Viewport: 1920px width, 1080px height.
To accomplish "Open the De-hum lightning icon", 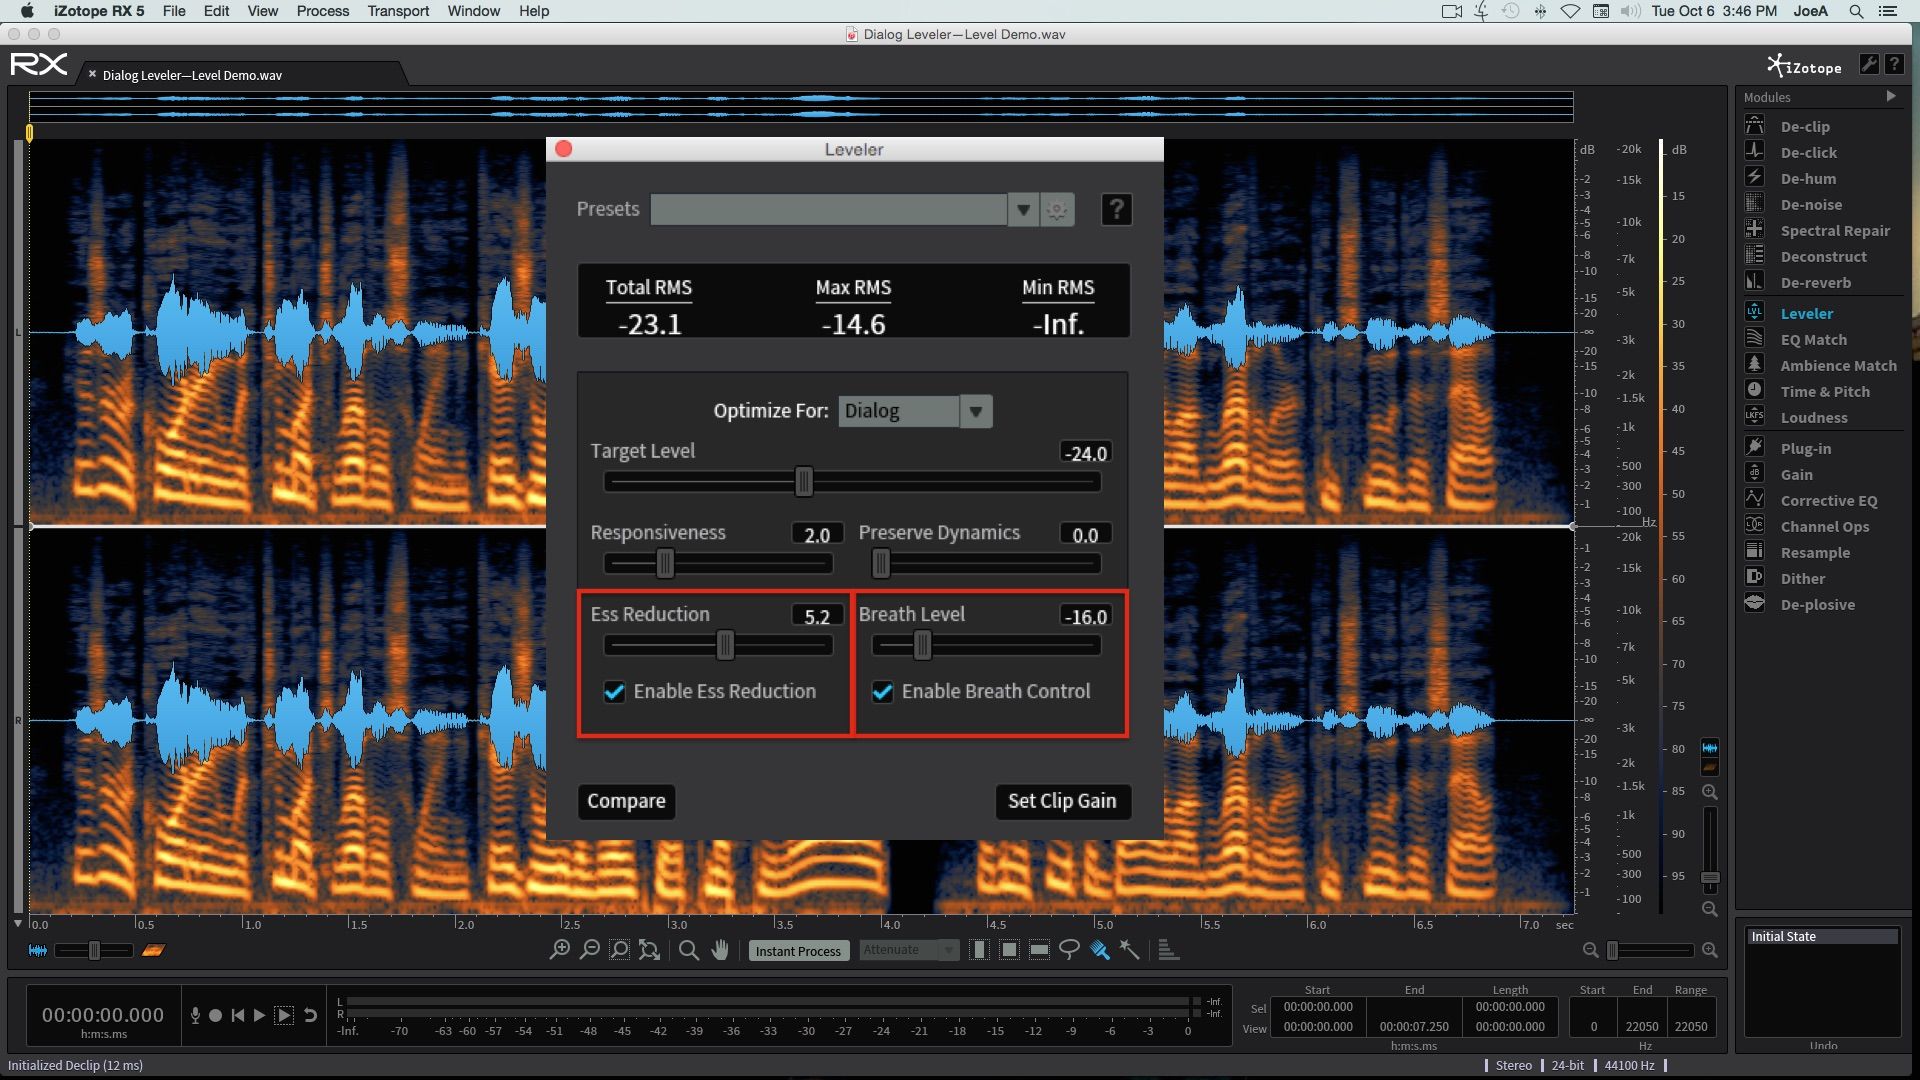I will (x=1754, y=177).
